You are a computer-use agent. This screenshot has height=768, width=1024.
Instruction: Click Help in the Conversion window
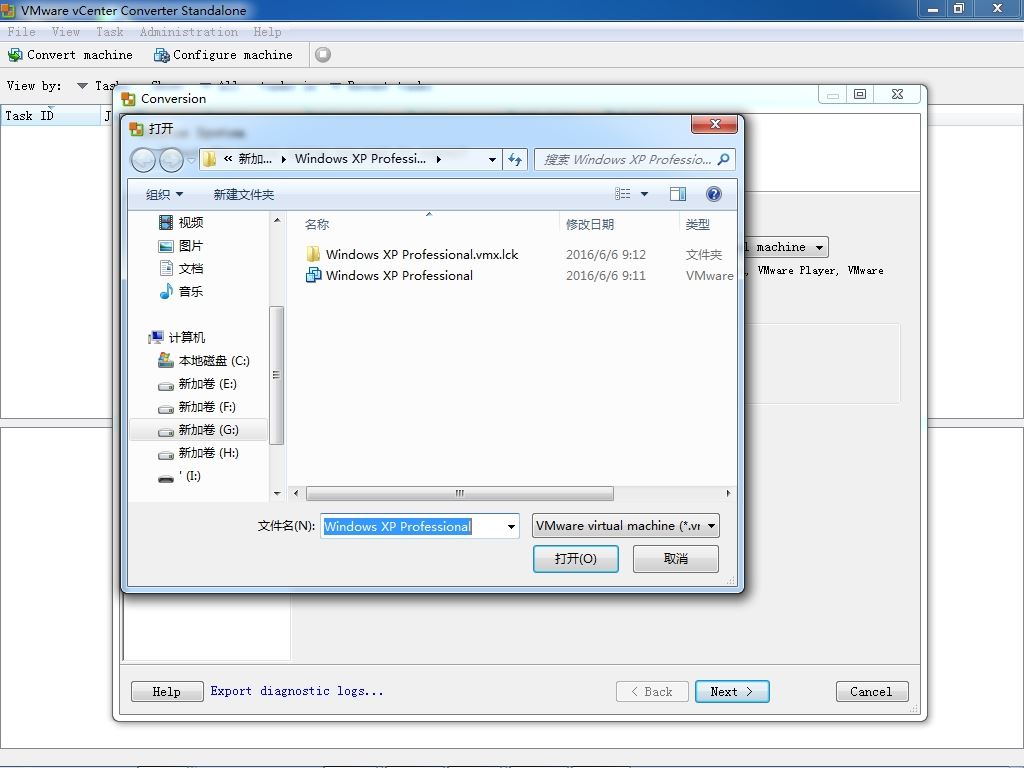tap(167, 692)
